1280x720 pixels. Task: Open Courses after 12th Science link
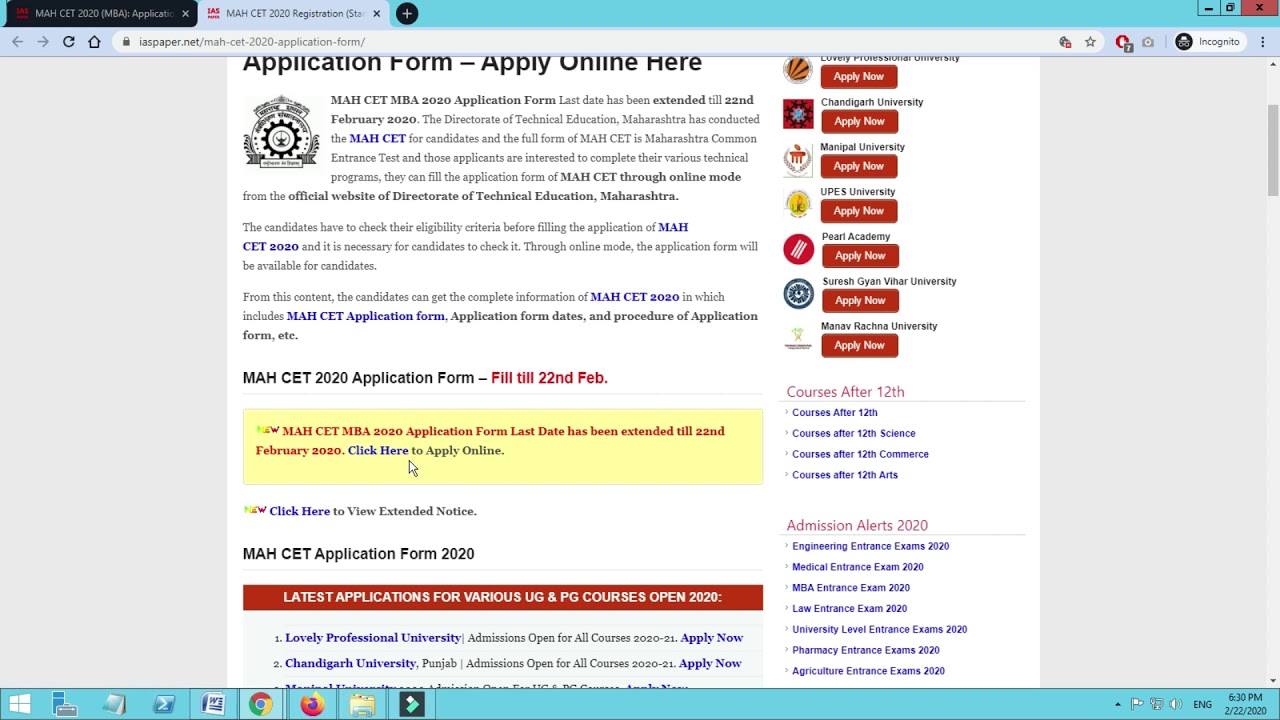click(x=853, y=433)
